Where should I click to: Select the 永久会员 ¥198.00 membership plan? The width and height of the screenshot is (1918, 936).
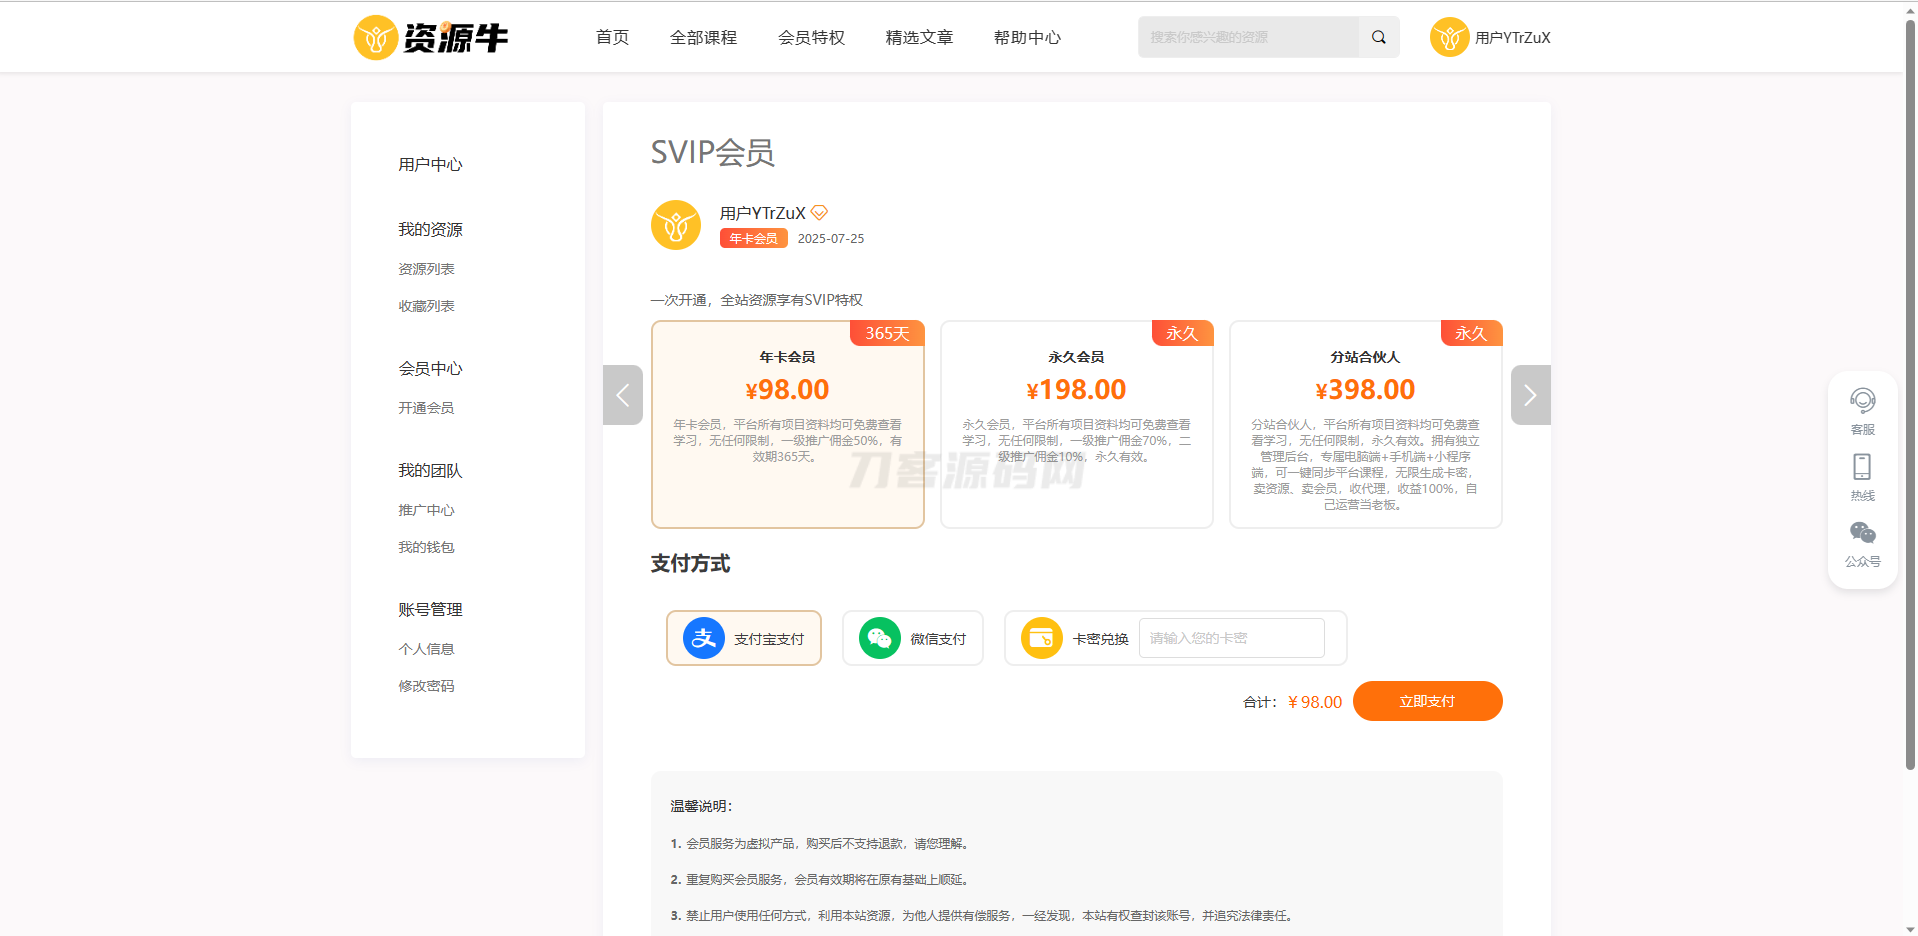[1076, 424]
